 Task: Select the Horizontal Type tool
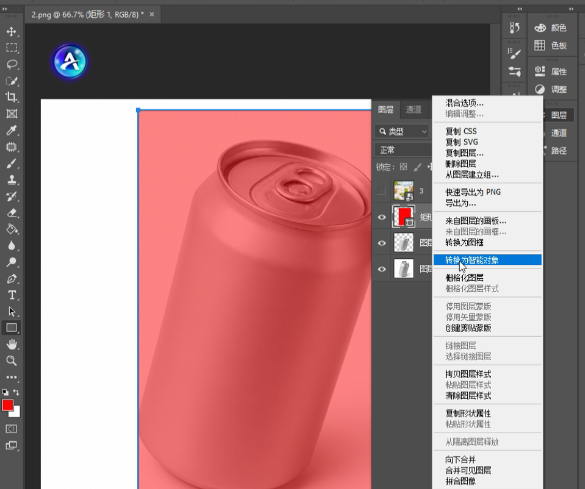click(11, 295)
